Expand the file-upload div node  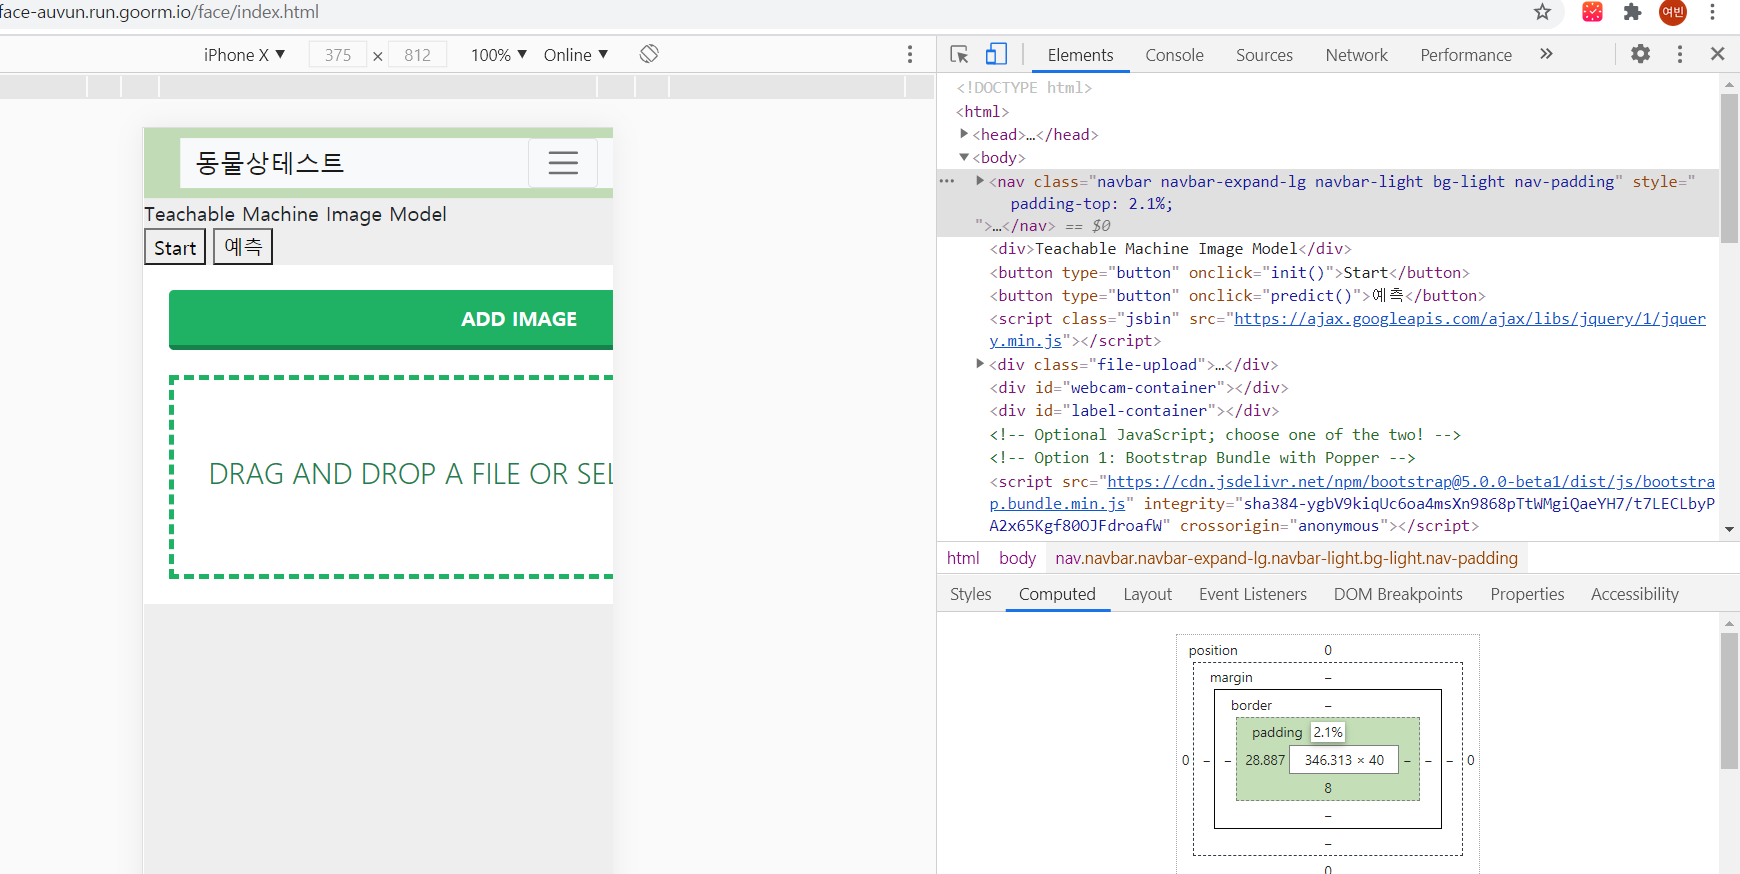click(980, 364)
